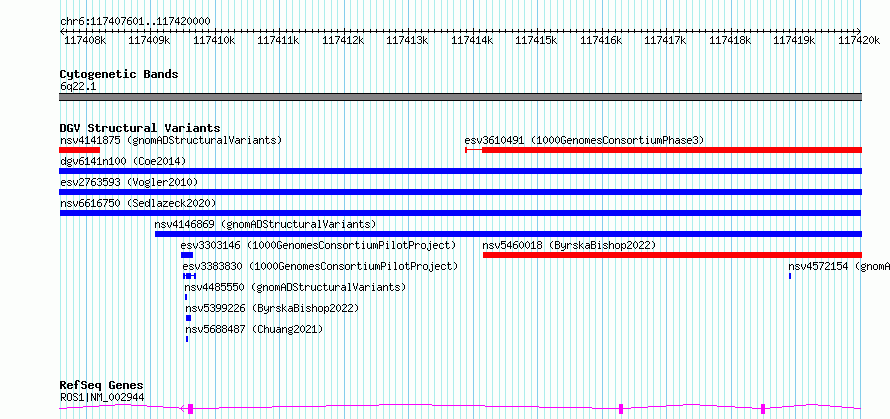The image size is (890, 419).
Task: Click the esv3383830 small blue glyph
Action: (x=190, y=275)
